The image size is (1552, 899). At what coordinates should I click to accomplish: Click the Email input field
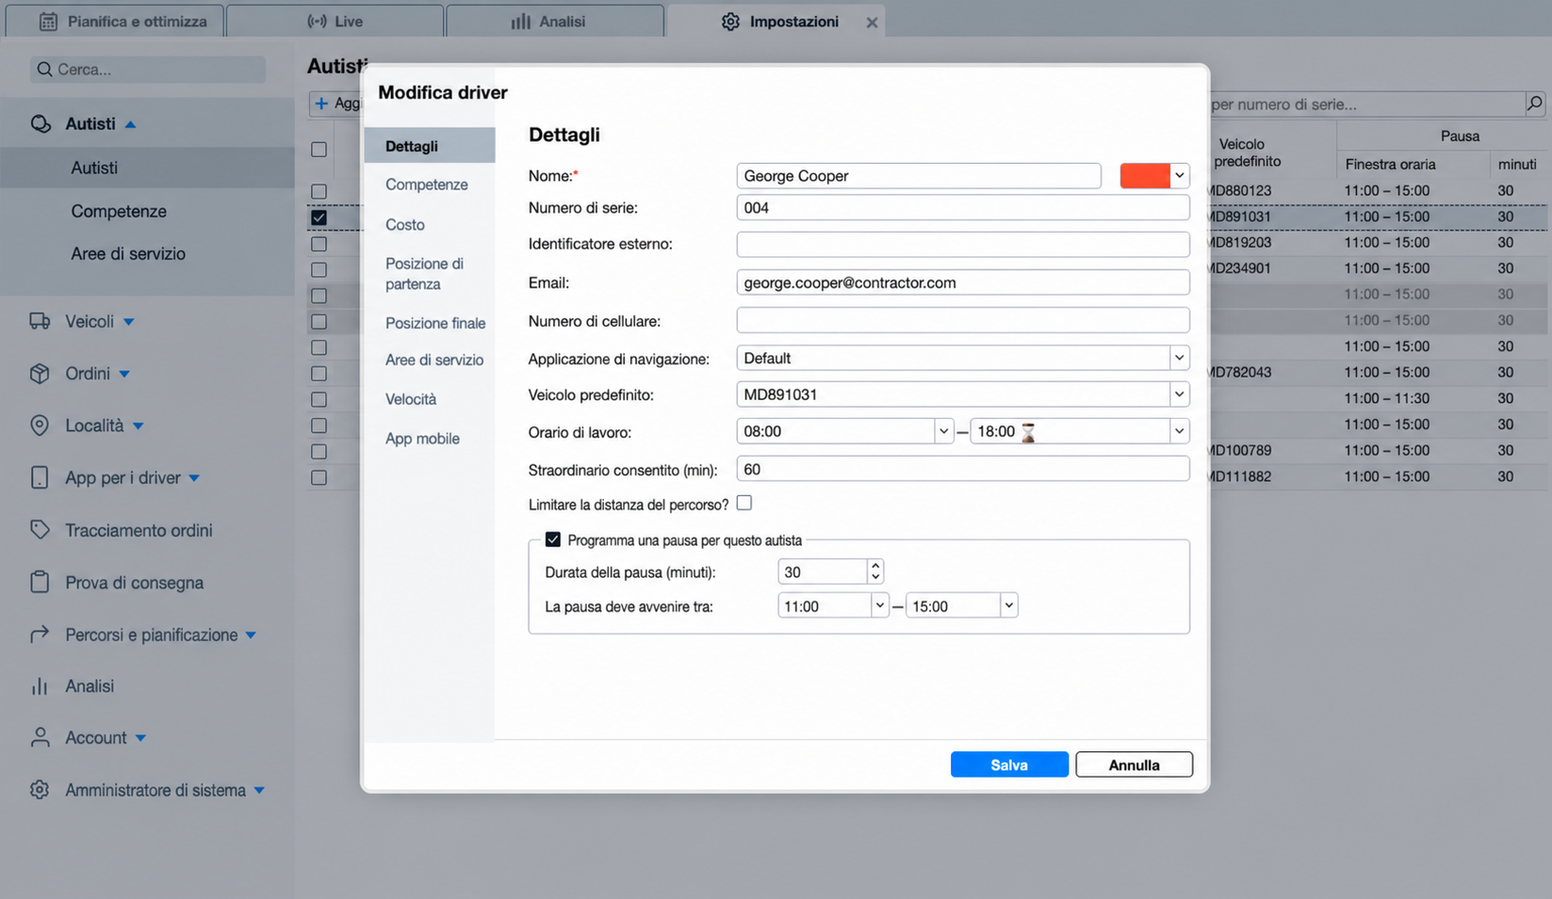tap(963, 282)
